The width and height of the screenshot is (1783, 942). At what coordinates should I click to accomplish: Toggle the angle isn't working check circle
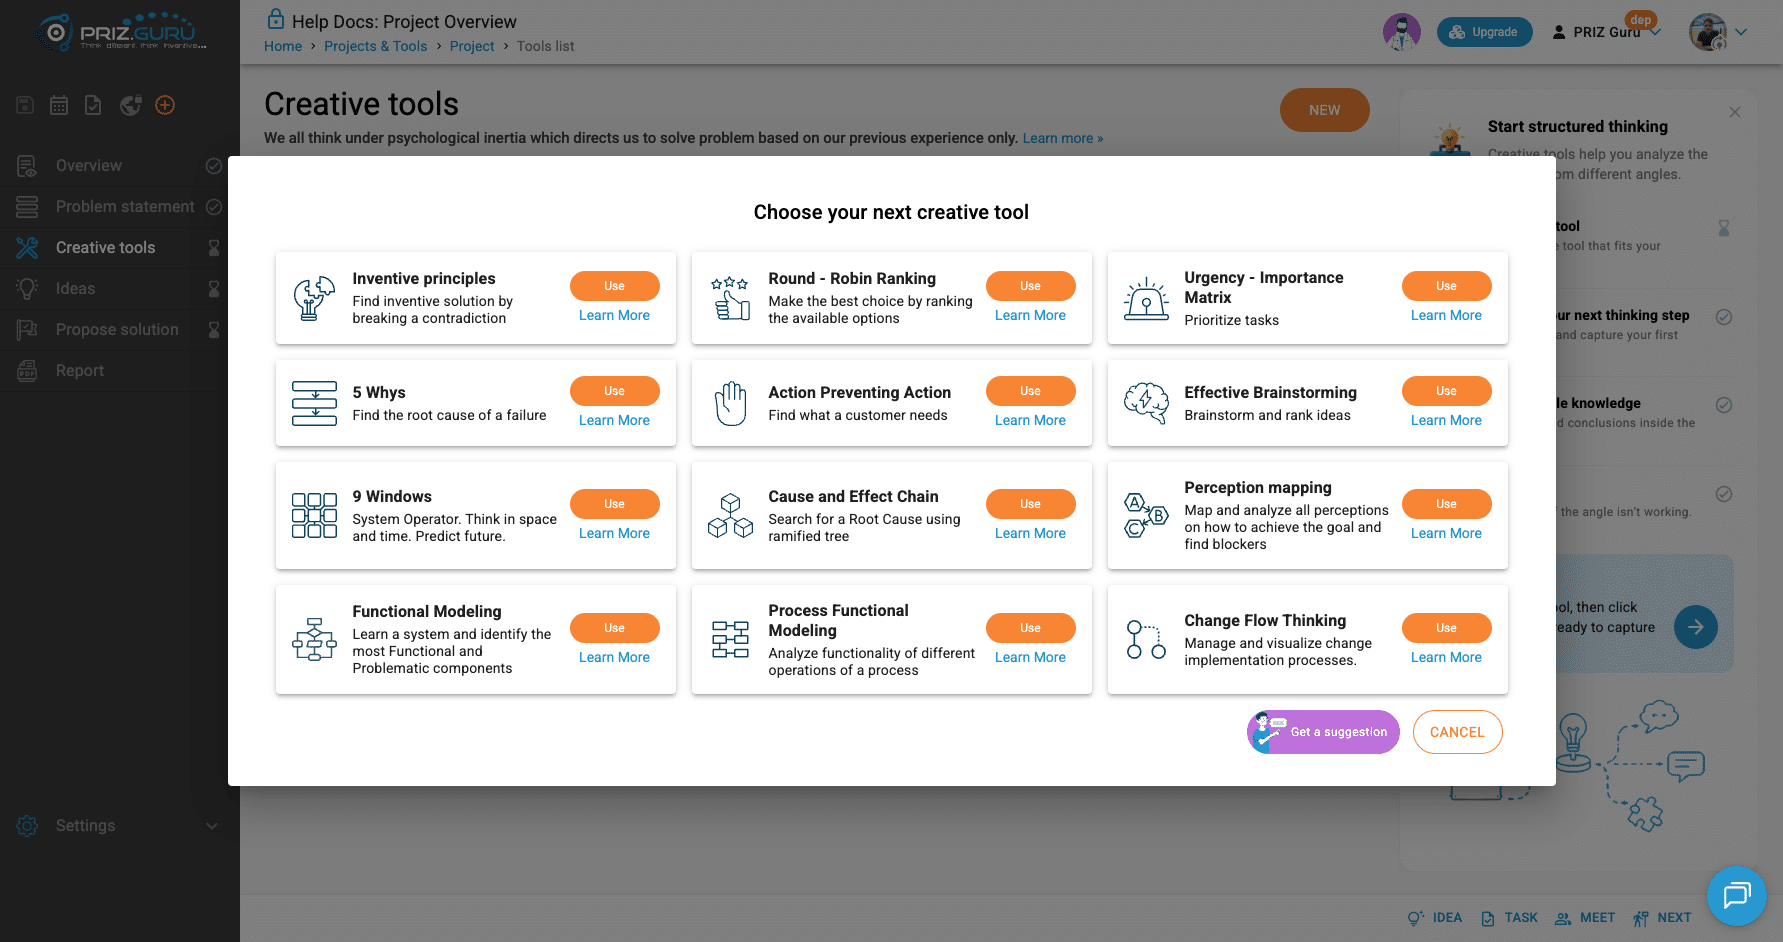click(1724, 494)
